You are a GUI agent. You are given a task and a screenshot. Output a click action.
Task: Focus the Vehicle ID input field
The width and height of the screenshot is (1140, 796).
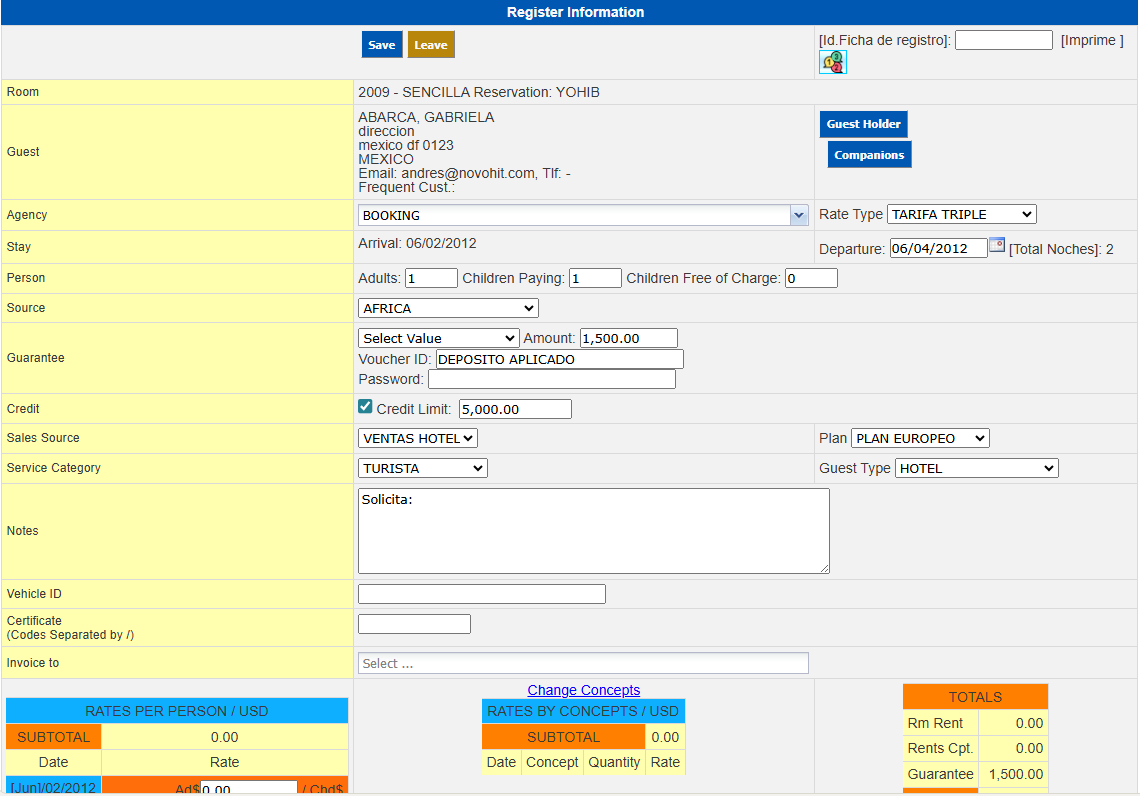[481, 594]
